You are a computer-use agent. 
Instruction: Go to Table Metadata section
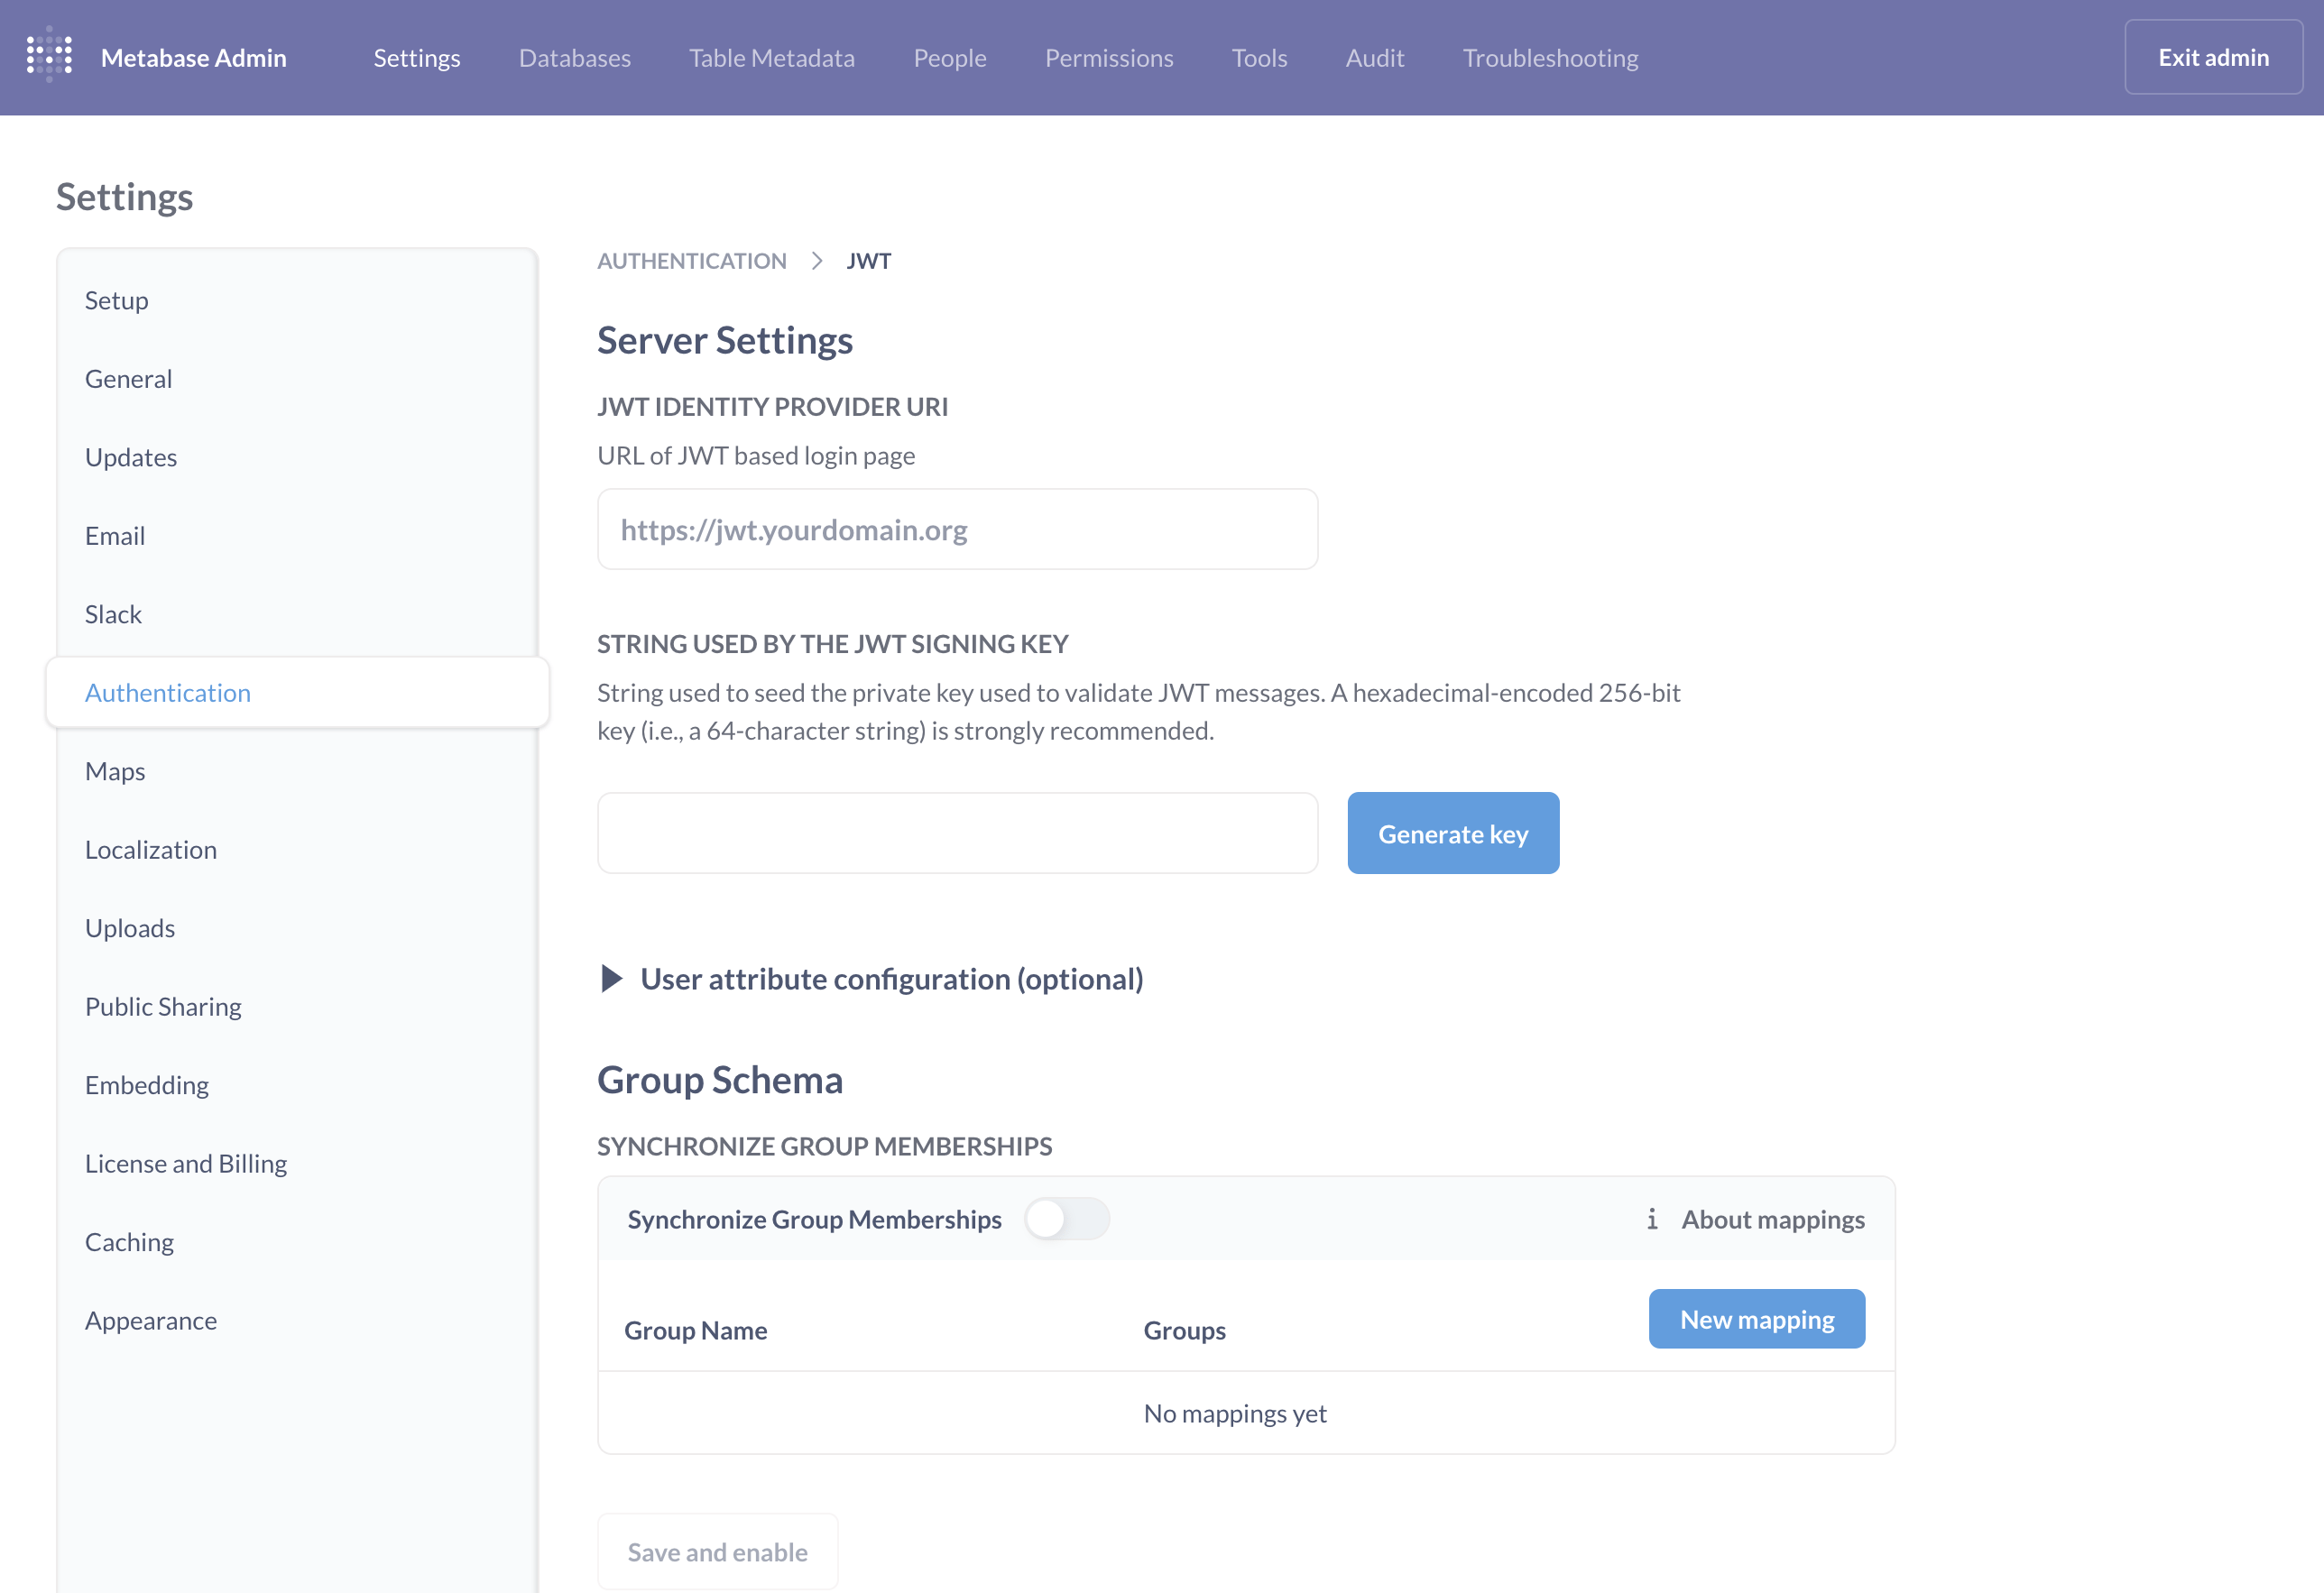pos(772,58)
